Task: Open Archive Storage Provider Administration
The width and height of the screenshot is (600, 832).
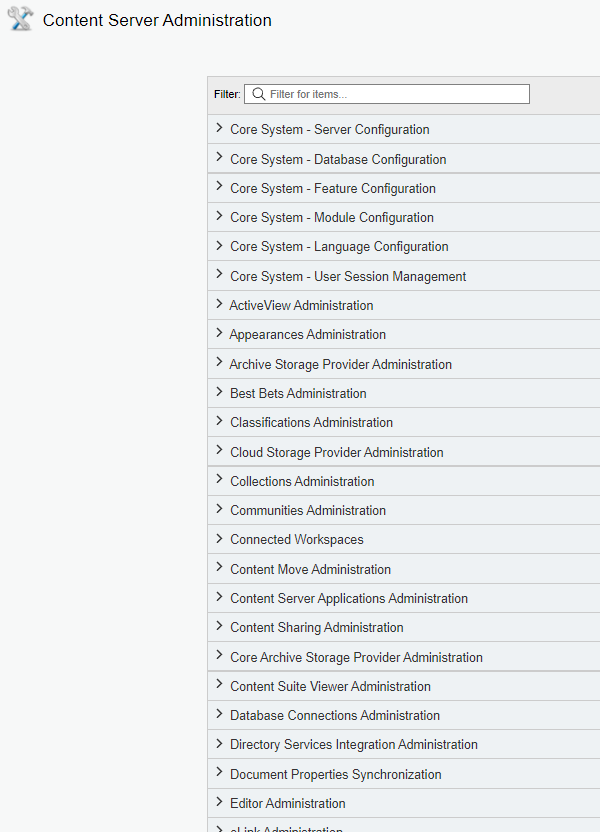Action: [340, 364]
